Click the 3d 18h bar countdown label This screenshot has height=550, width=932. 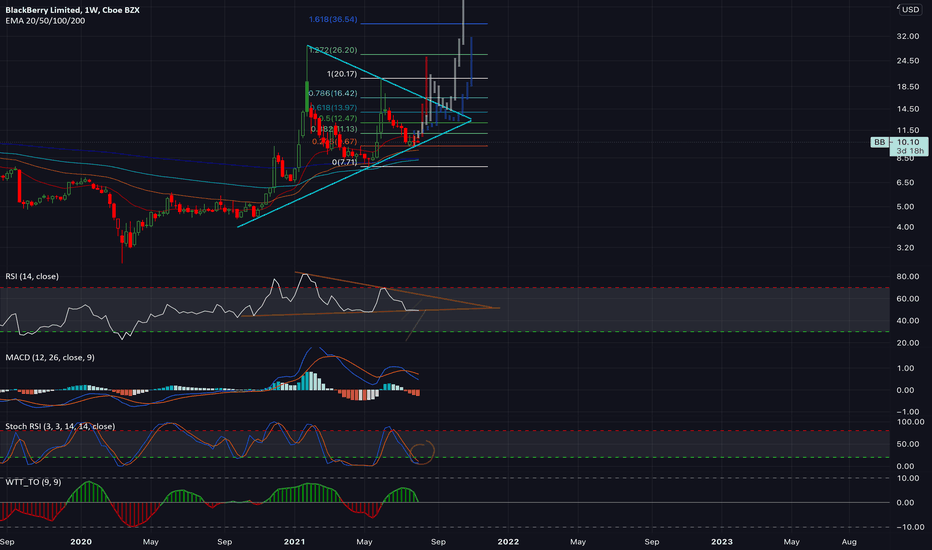pos(910,151)
